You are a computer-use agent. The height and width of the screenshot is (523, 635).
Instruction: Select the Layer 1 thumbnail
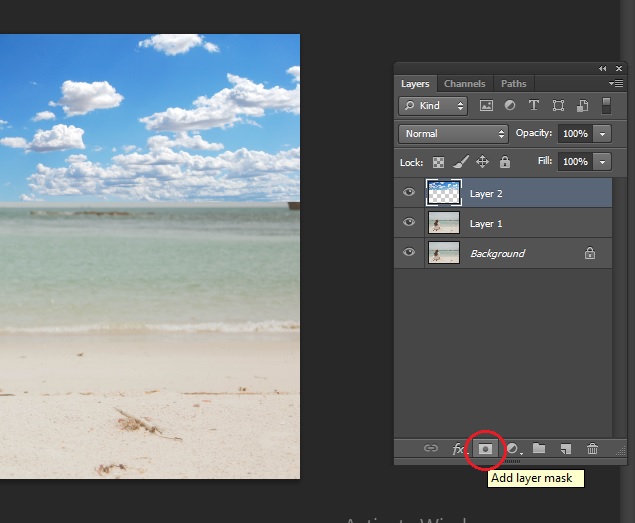click(x=443, y=223)
